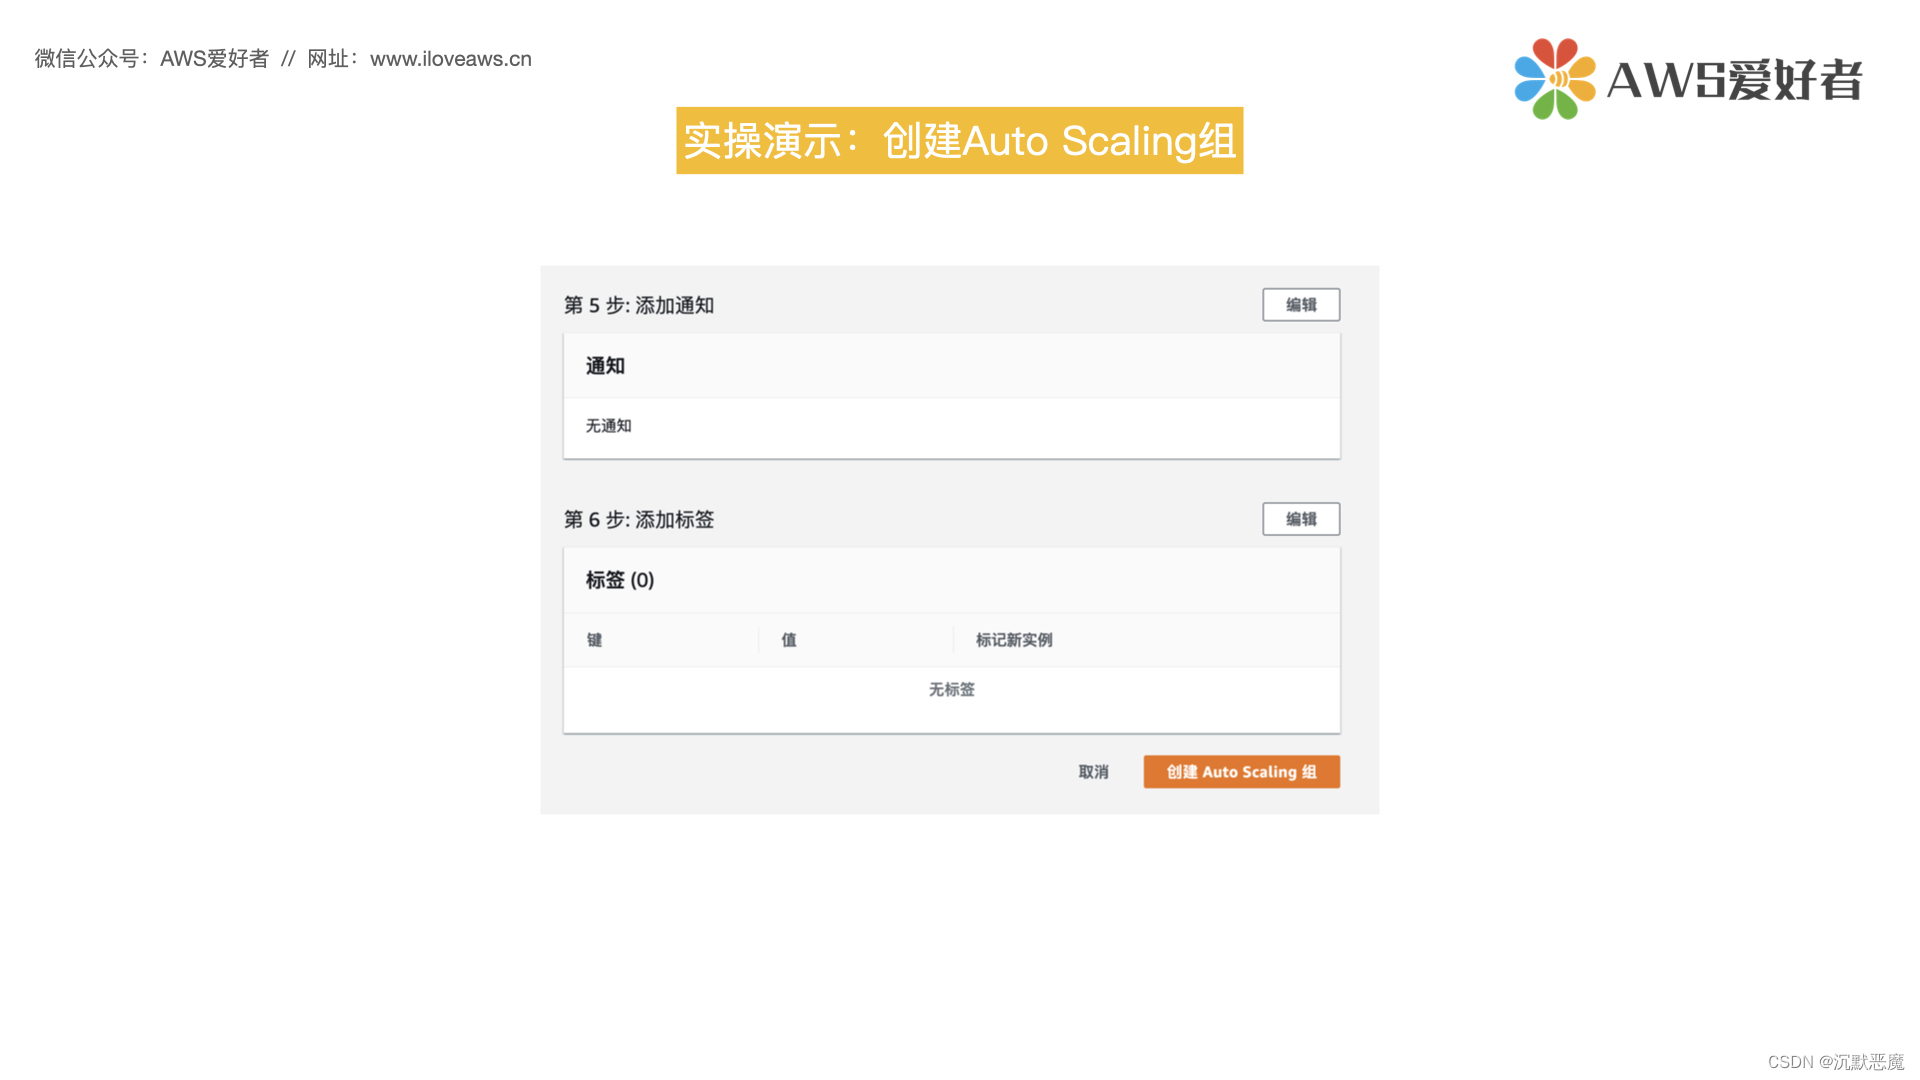Click the www.iloveaws.cn website address text
1920x1080 pixels.
pos(451,59)
